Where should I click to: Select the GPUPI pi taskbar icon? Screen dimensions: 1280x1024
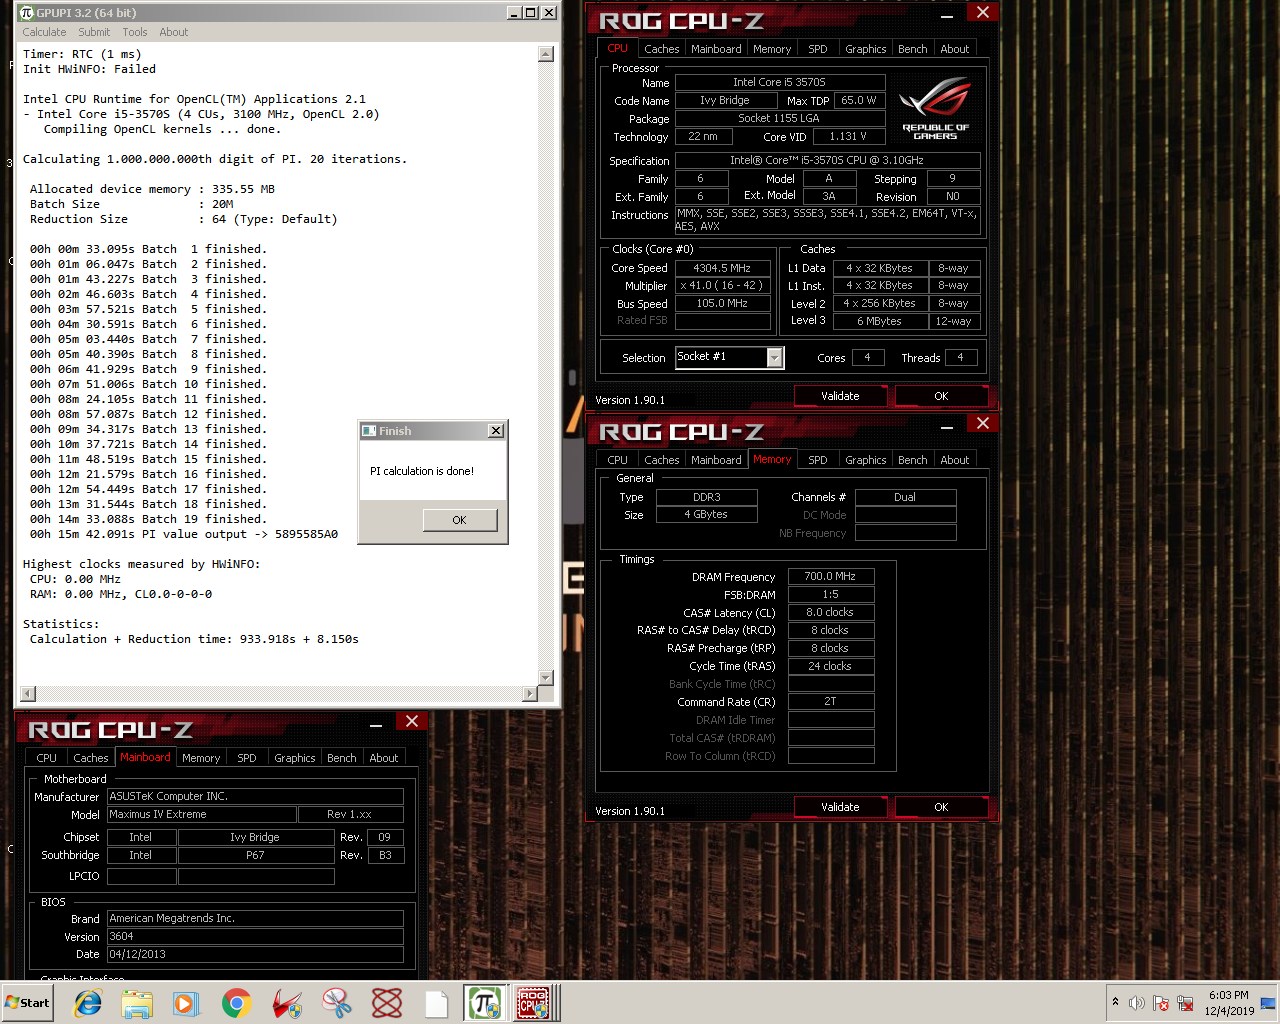pyautogui.click(x=485, y=1003)
